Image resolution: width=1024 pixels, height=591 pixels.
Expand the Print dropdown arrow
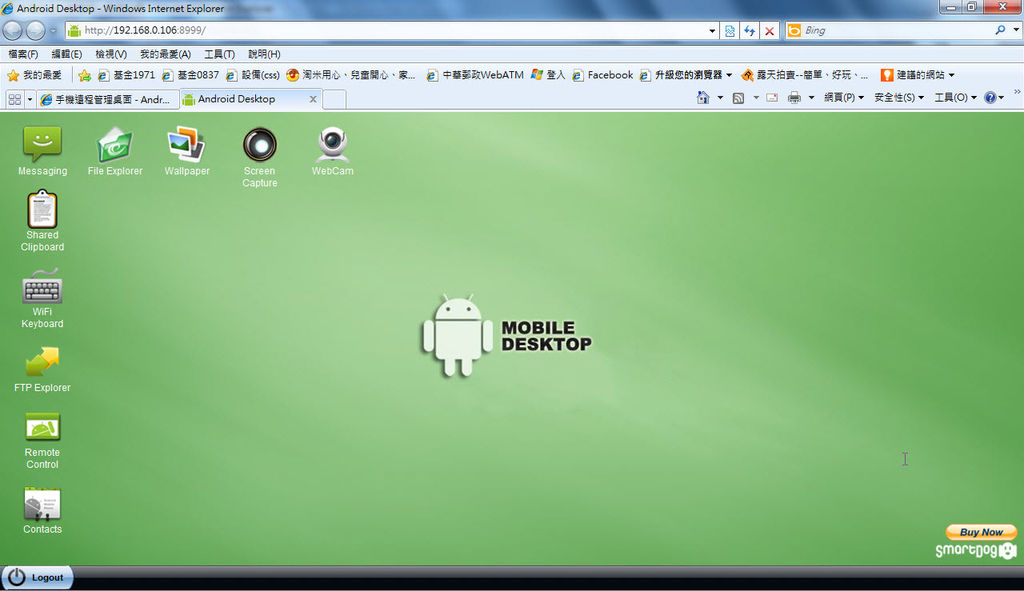pyautogui.click(x=811, y=98)
